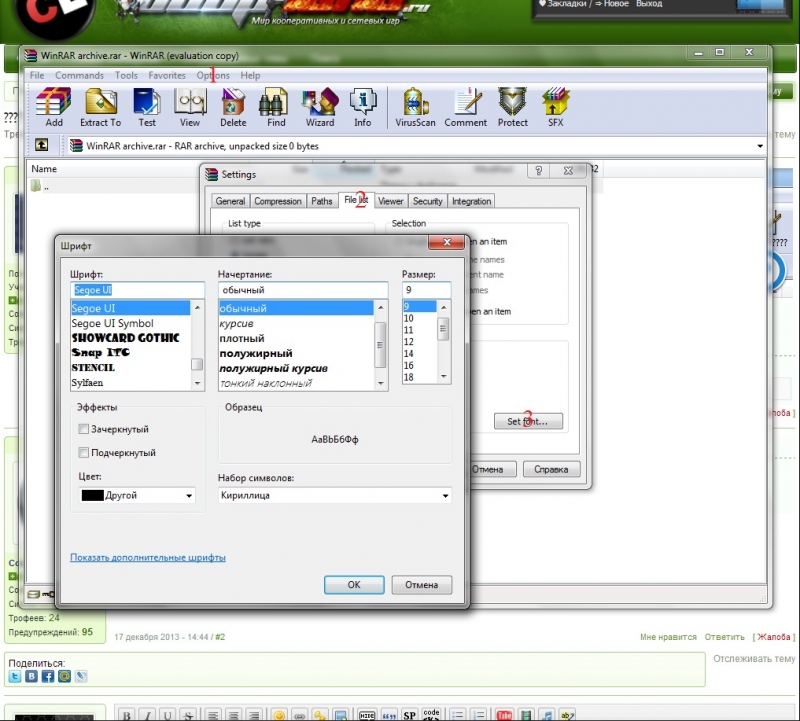Screen dimensions: 800x721
Task: Share via the VK icon
Action: [x=31, y=677]
